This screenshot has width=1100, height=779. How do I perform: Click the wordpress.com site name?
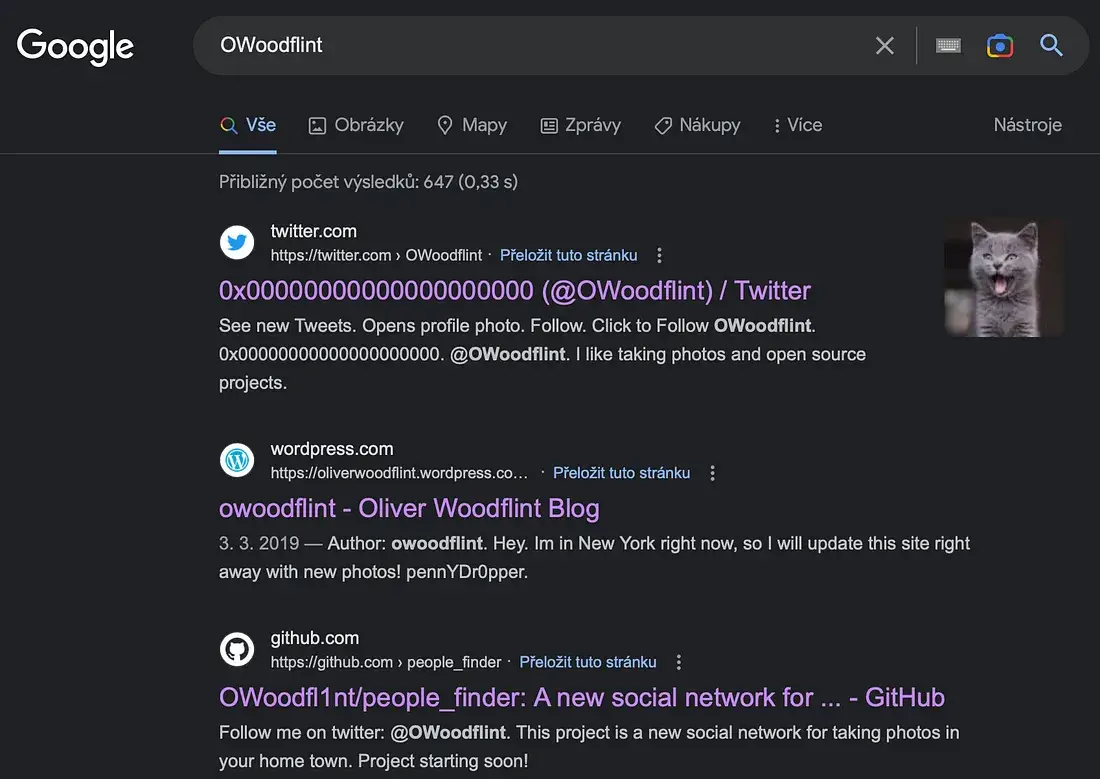click(x=332, y=448)
